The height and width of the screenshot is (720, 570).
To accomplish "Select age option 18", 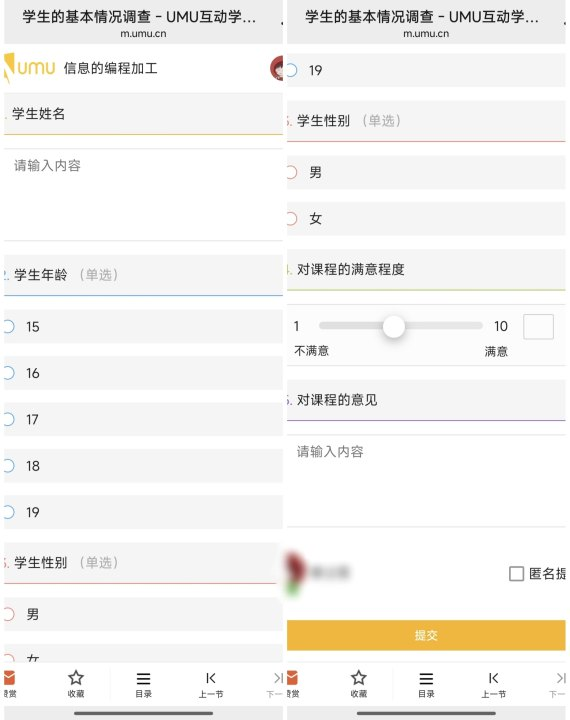I will [143, 466].
